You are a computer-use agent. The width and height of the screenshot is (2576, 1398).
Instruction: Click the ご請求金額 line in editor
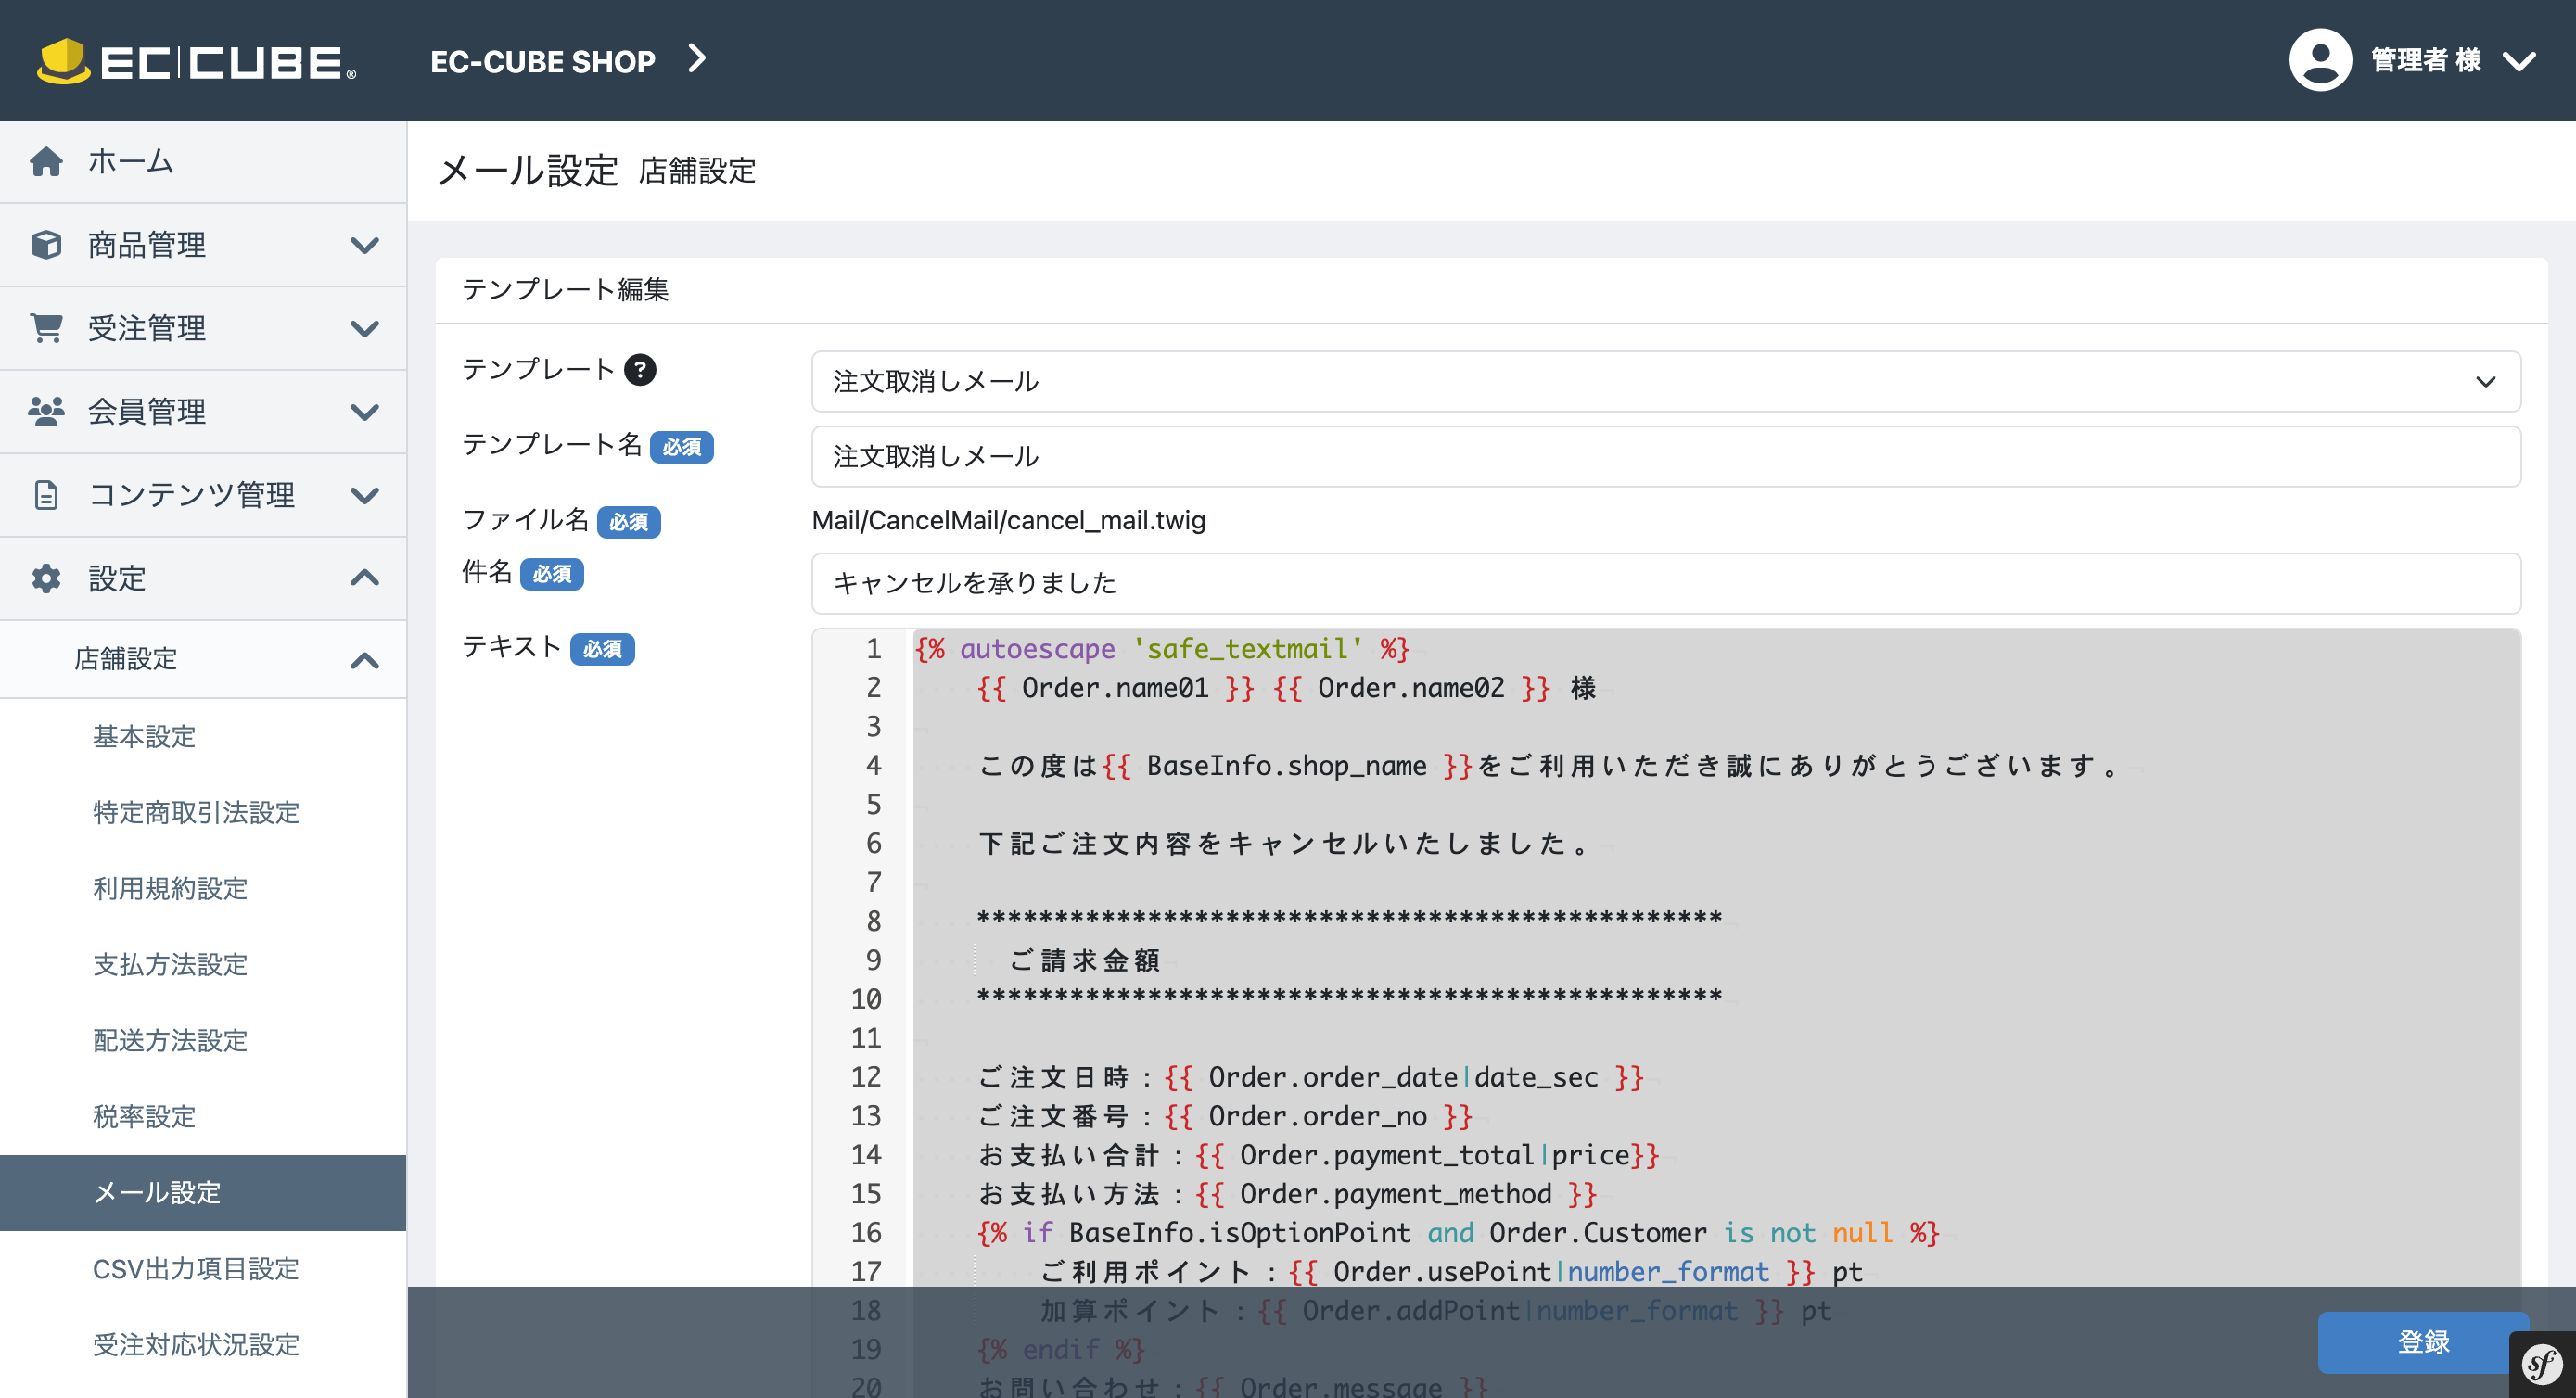tap(1085, 960)
